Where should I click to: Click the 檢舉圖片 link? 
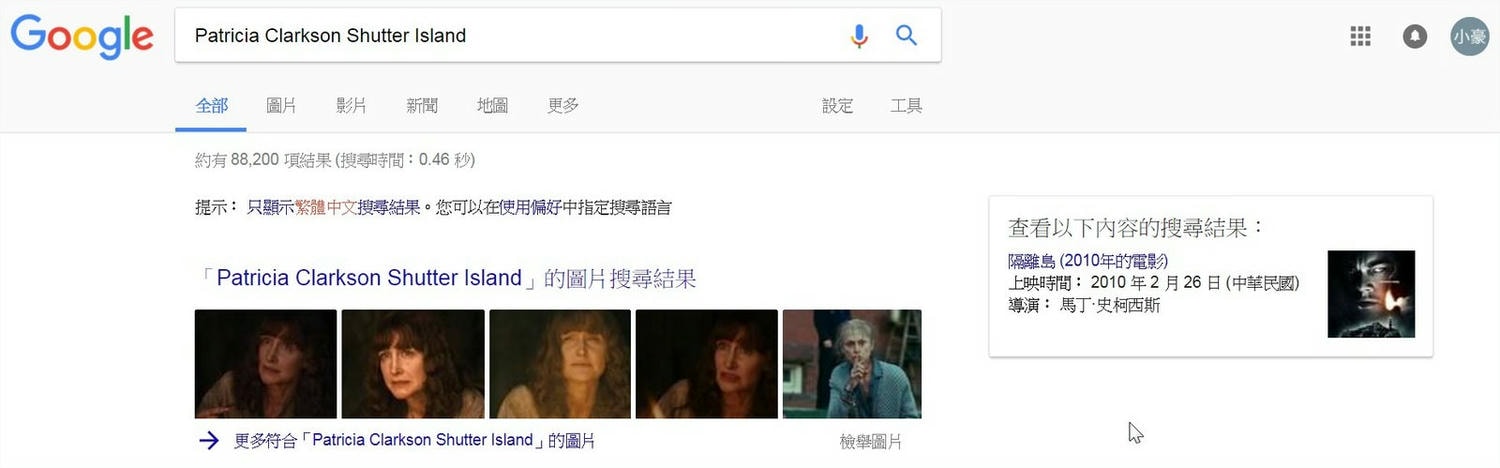tap(871, 441)
